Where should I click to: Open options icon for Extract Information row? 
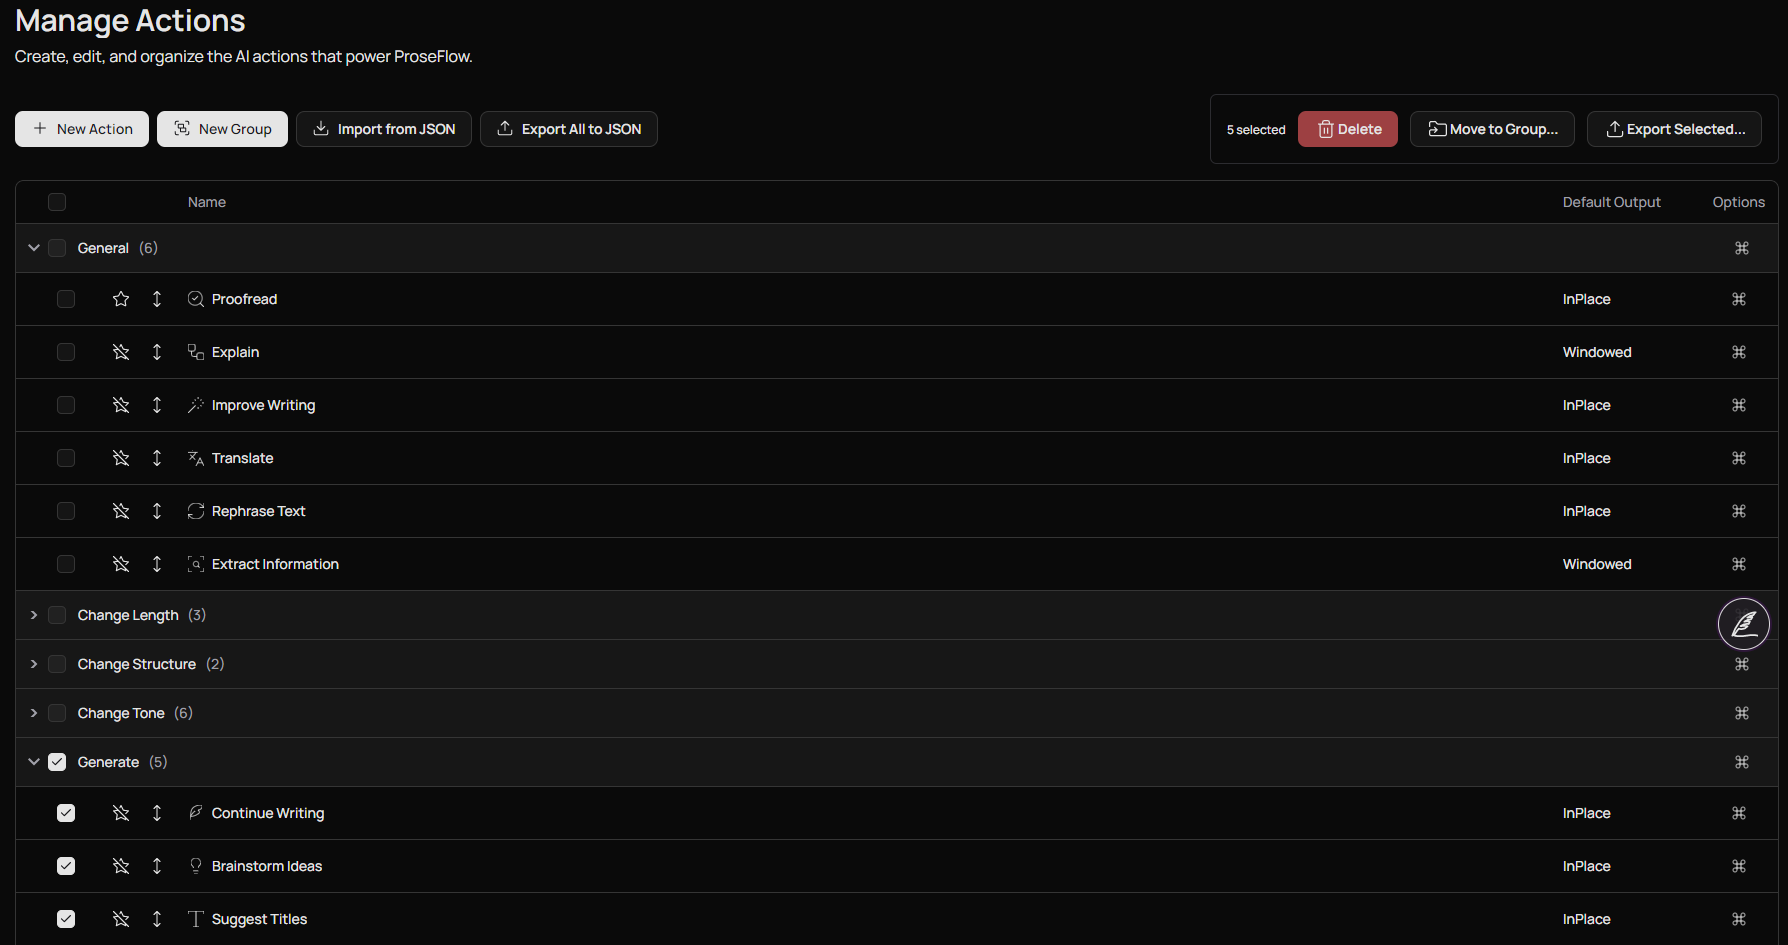1738,564
